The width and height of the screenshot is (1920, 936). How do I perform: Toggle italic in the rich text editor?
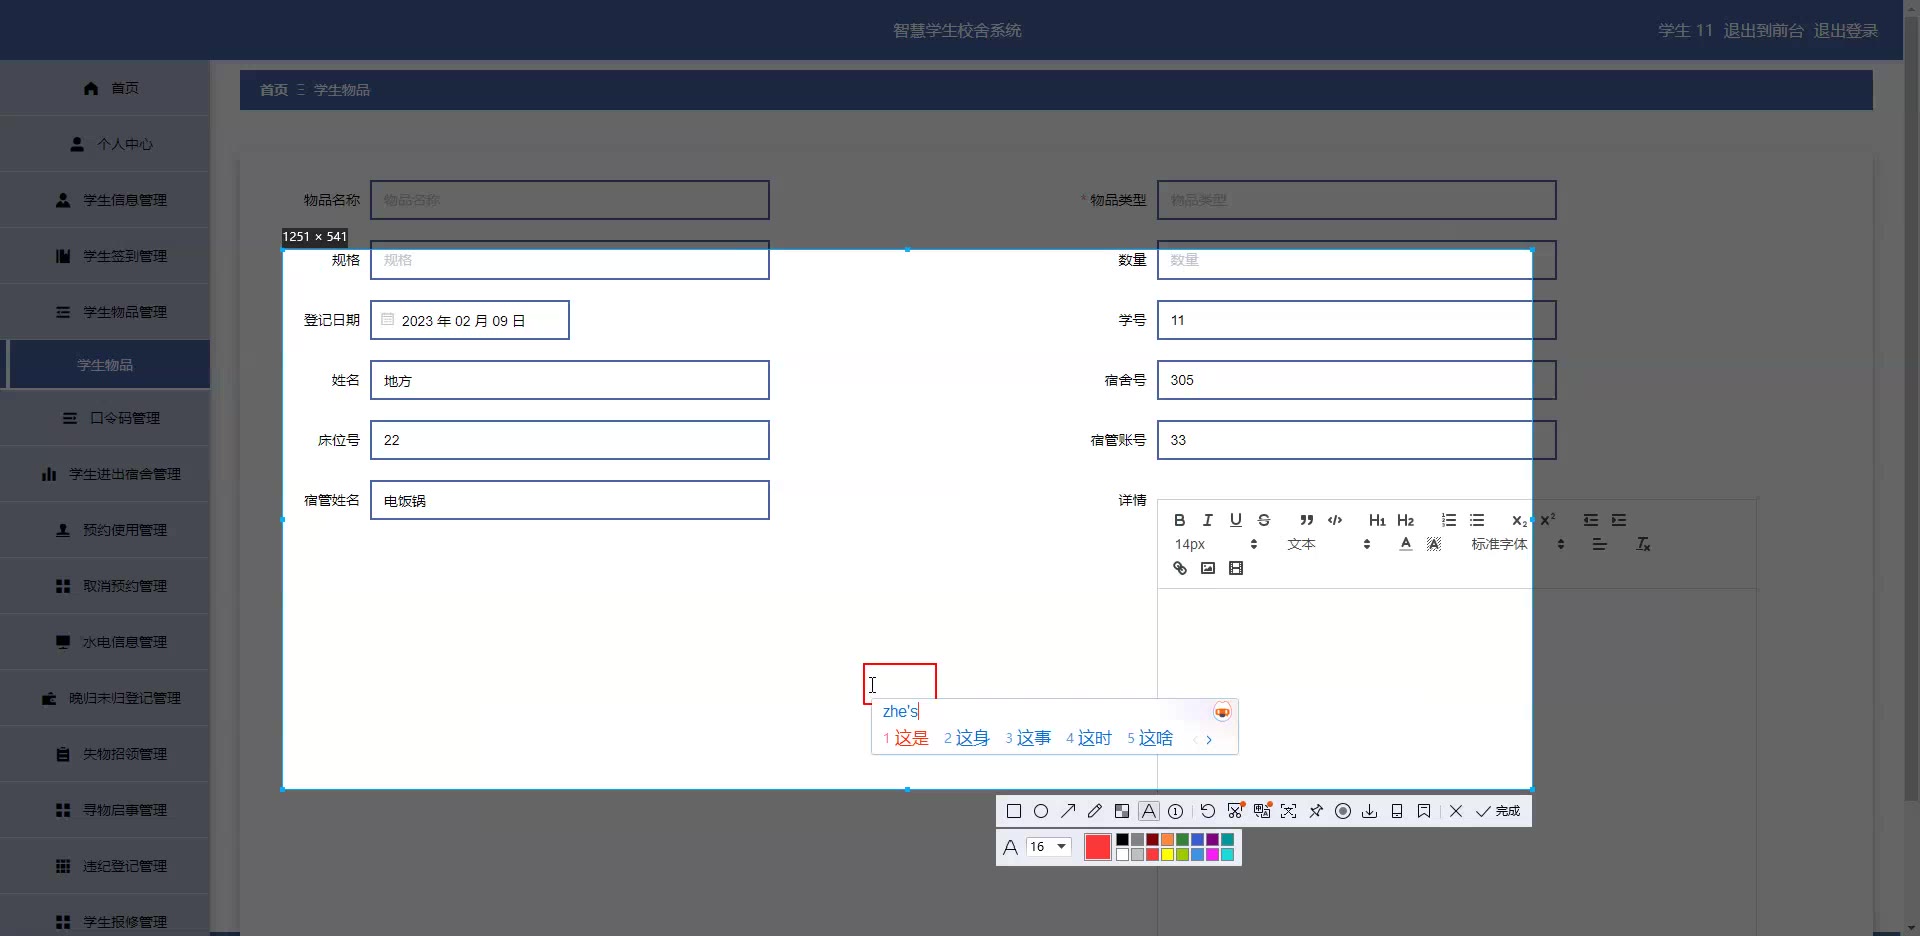(x=1208, y=520)
